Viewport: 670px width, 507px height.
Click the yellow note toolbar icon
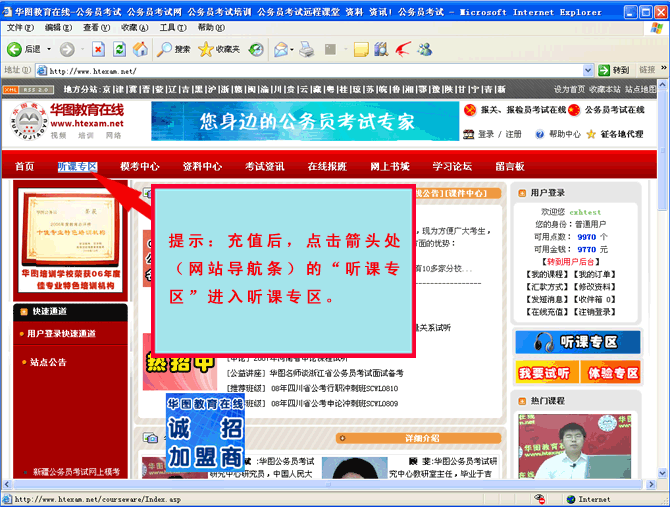(361, 50)
